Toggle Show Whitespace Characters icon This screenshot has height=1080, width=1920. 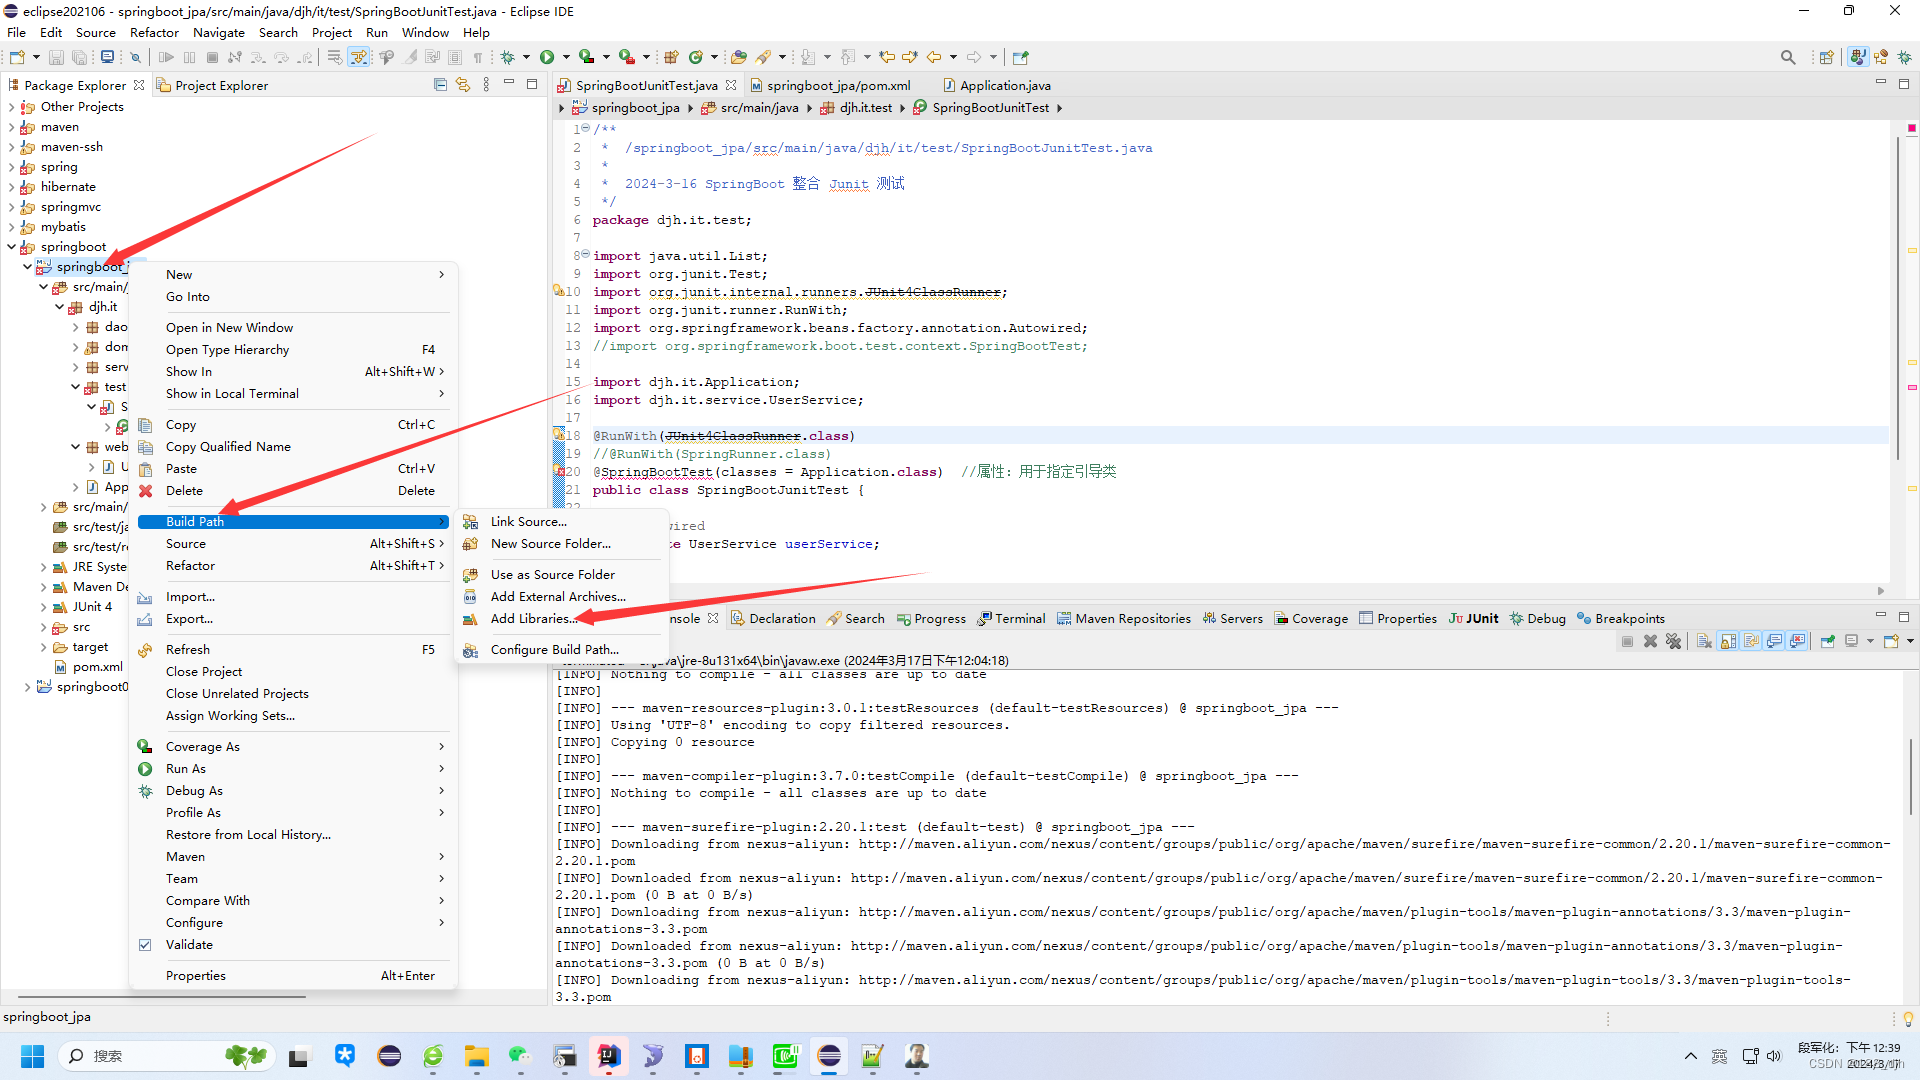point(478,57)
